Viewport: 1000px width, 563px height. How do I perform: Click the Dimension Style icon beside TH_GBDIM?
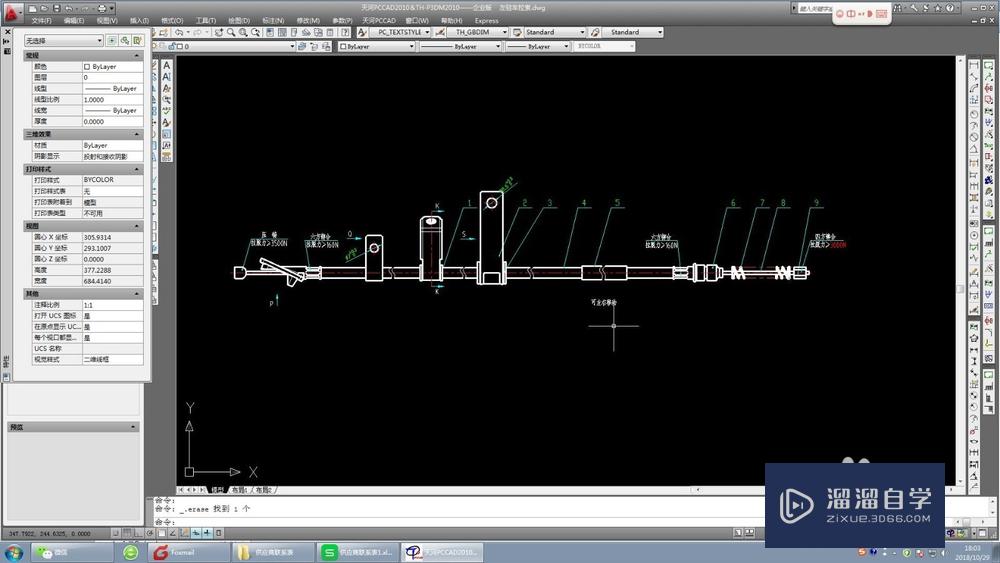pyautogui.click(x=439, y=32)
